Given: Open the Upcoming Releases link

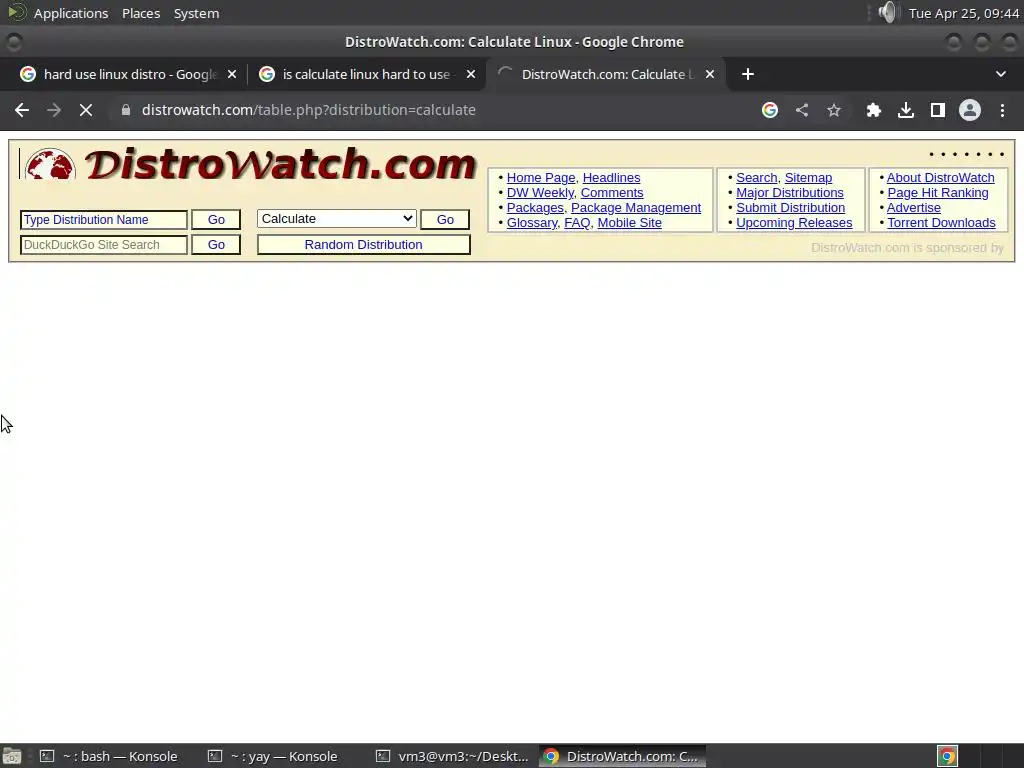Looking at the screenshot, I should point(794,223).
